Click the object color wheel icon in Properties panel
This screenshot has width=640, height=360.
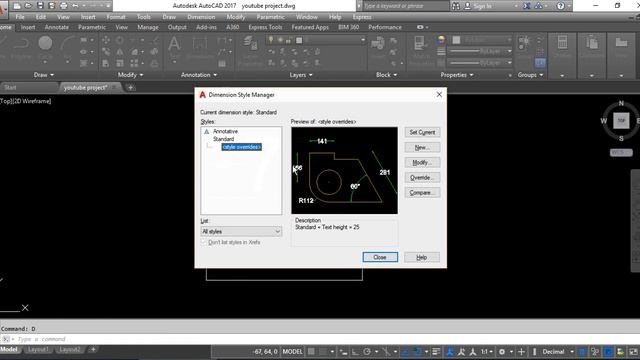tap(441, 40)
